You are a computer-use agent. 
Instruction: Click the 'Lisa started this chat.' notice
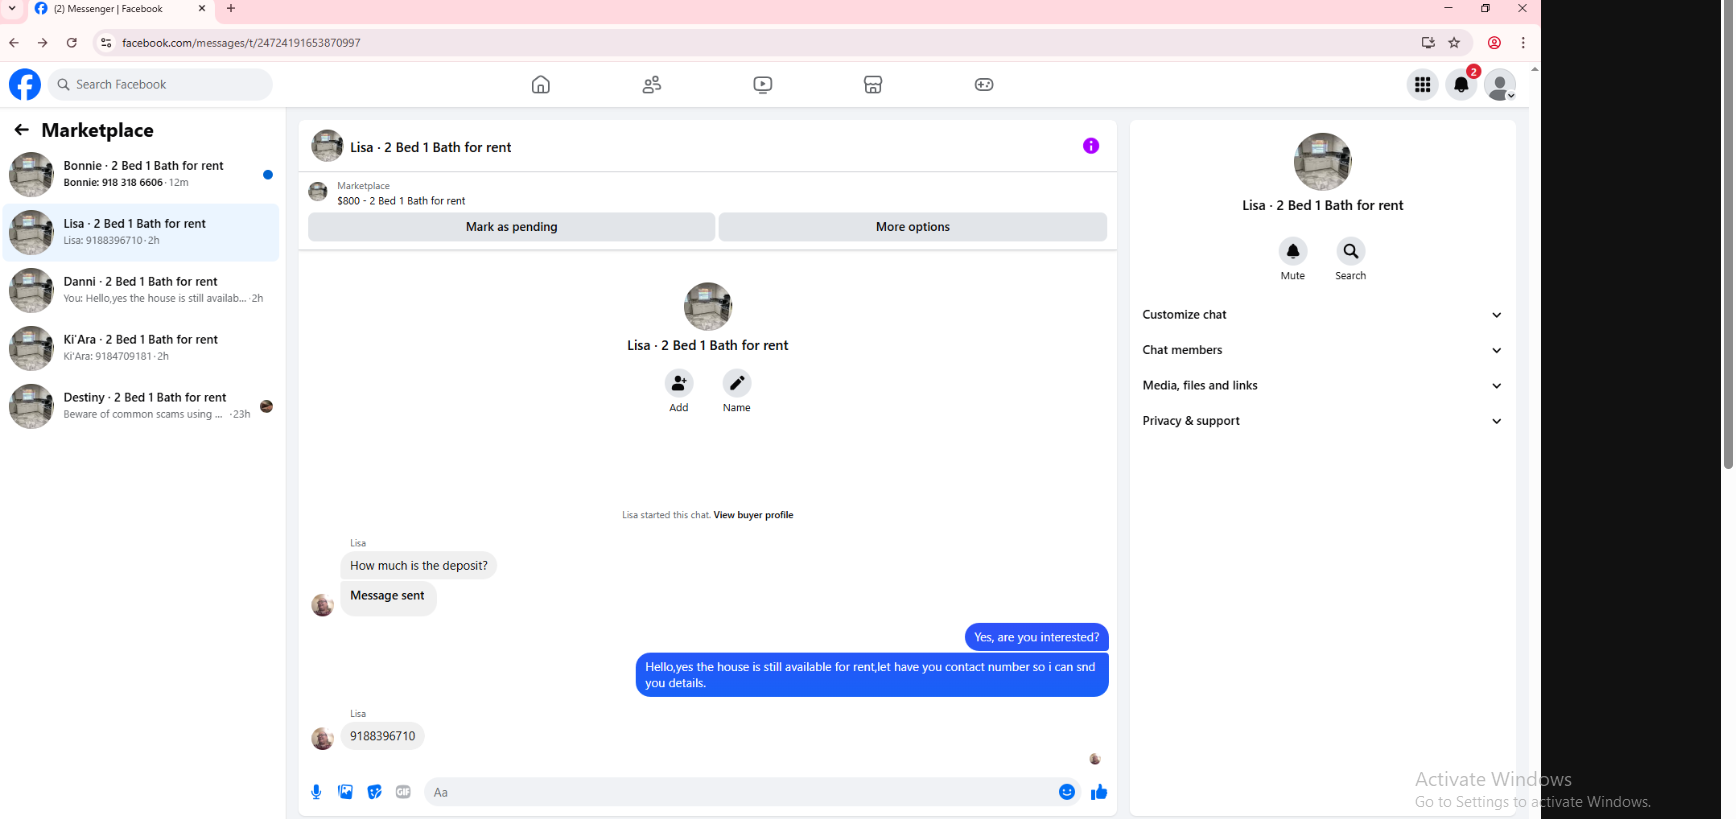[x=666, y=515]
